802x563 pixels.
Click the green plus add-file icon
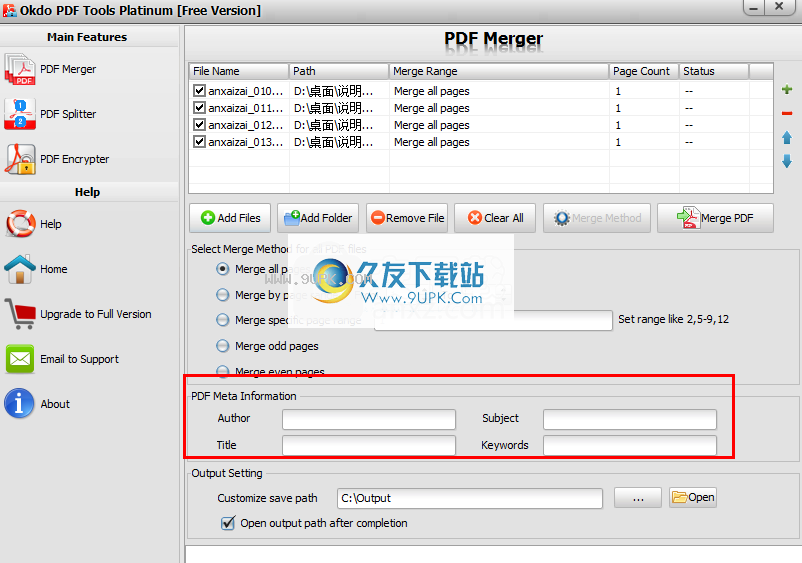[x=787, y=89]
